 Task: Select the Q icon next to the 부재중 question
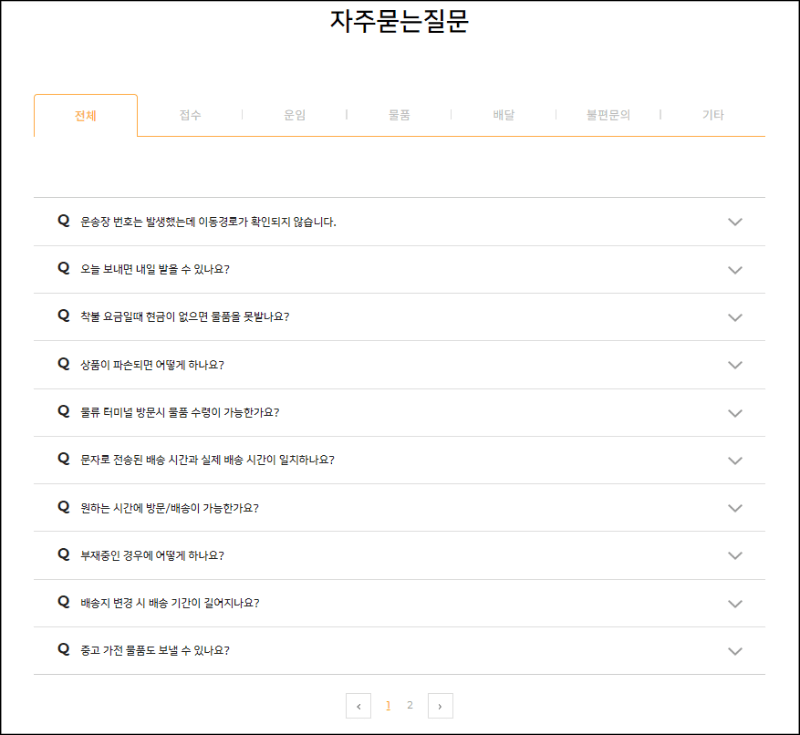click(x=62, y=556)
